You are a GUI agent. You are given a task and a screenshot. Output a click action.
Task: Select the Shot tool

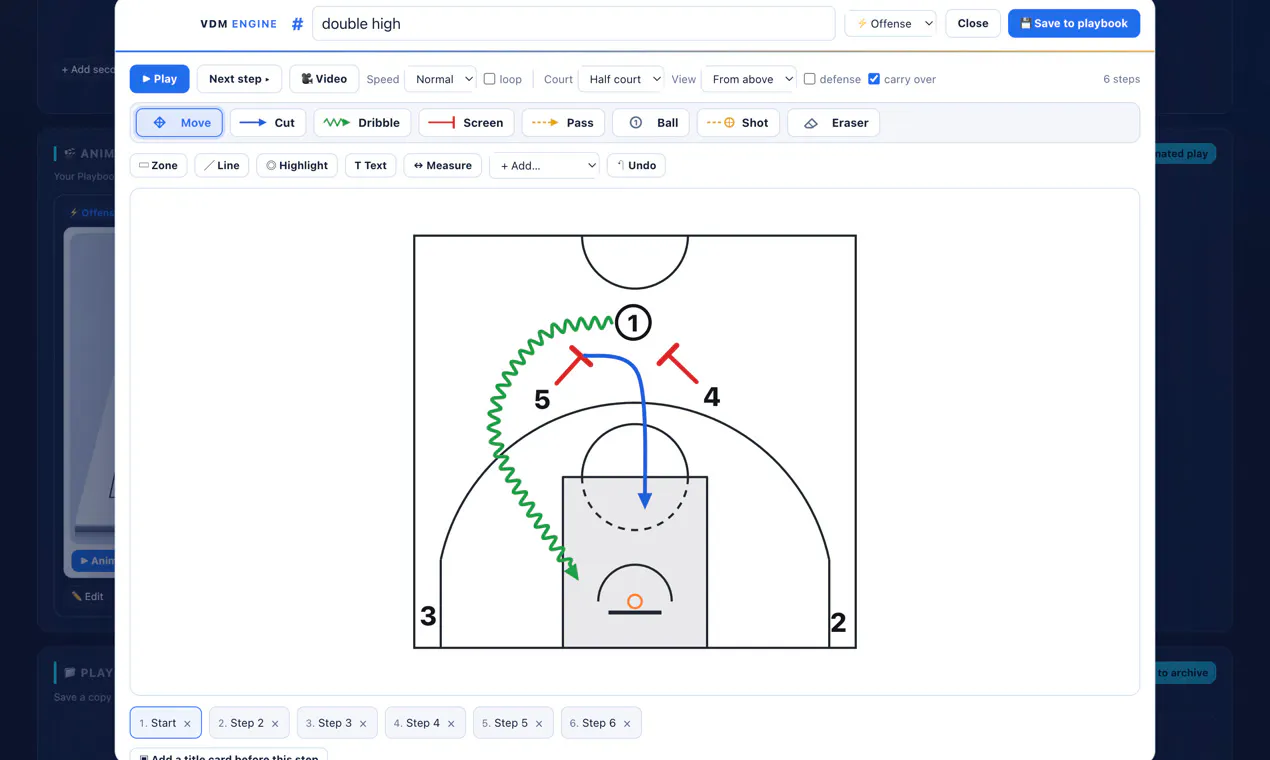coord(738,123)
